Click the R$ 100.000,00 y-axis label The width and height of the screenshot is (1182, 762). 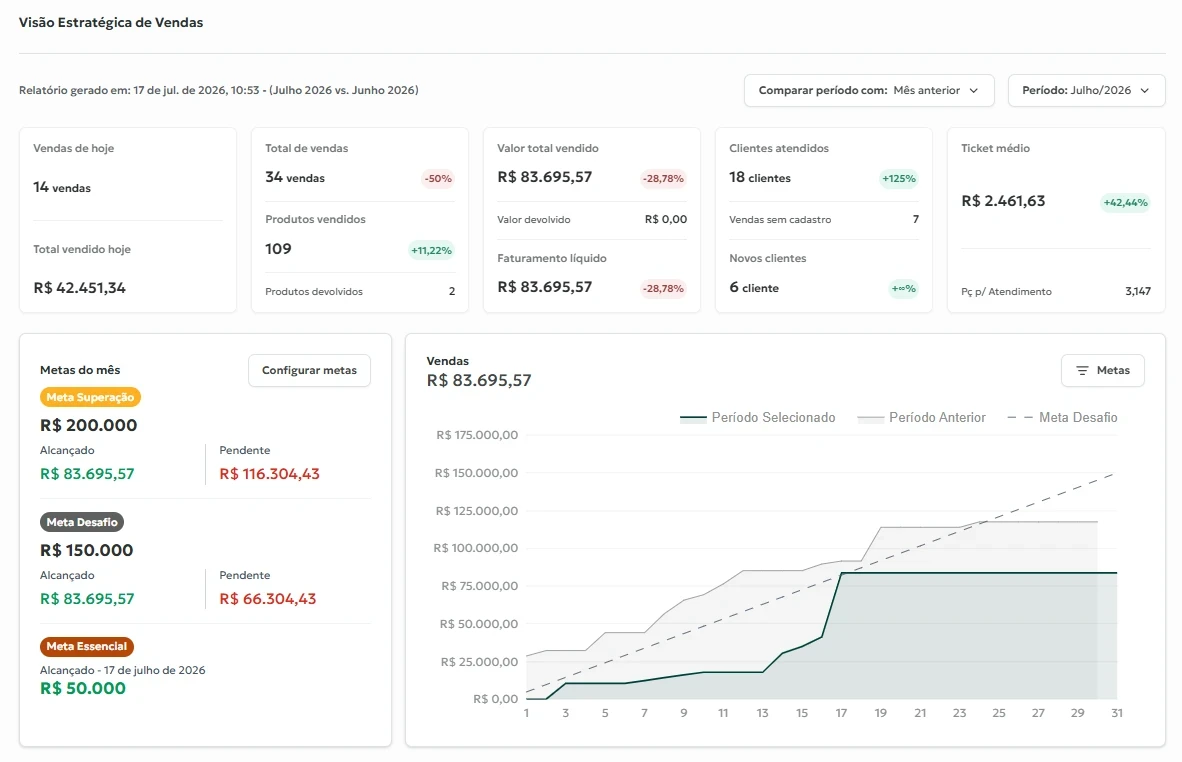(x=476, y=548)
